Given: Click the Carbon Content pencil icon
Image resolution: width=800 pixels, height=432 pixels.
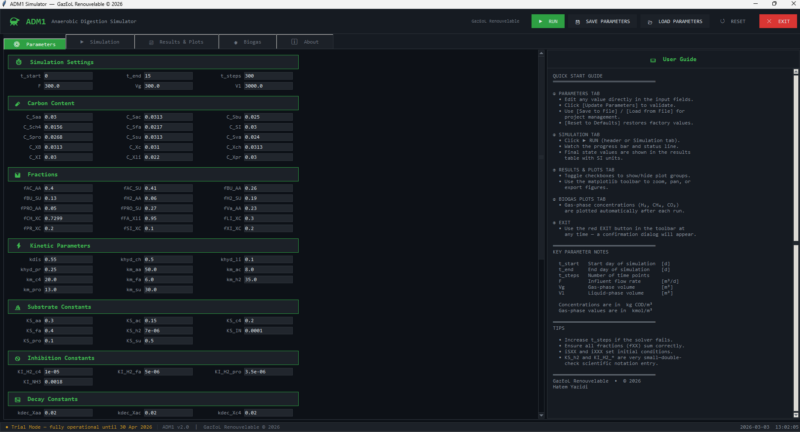Looking at the screenshot, I should coord(19,103).
